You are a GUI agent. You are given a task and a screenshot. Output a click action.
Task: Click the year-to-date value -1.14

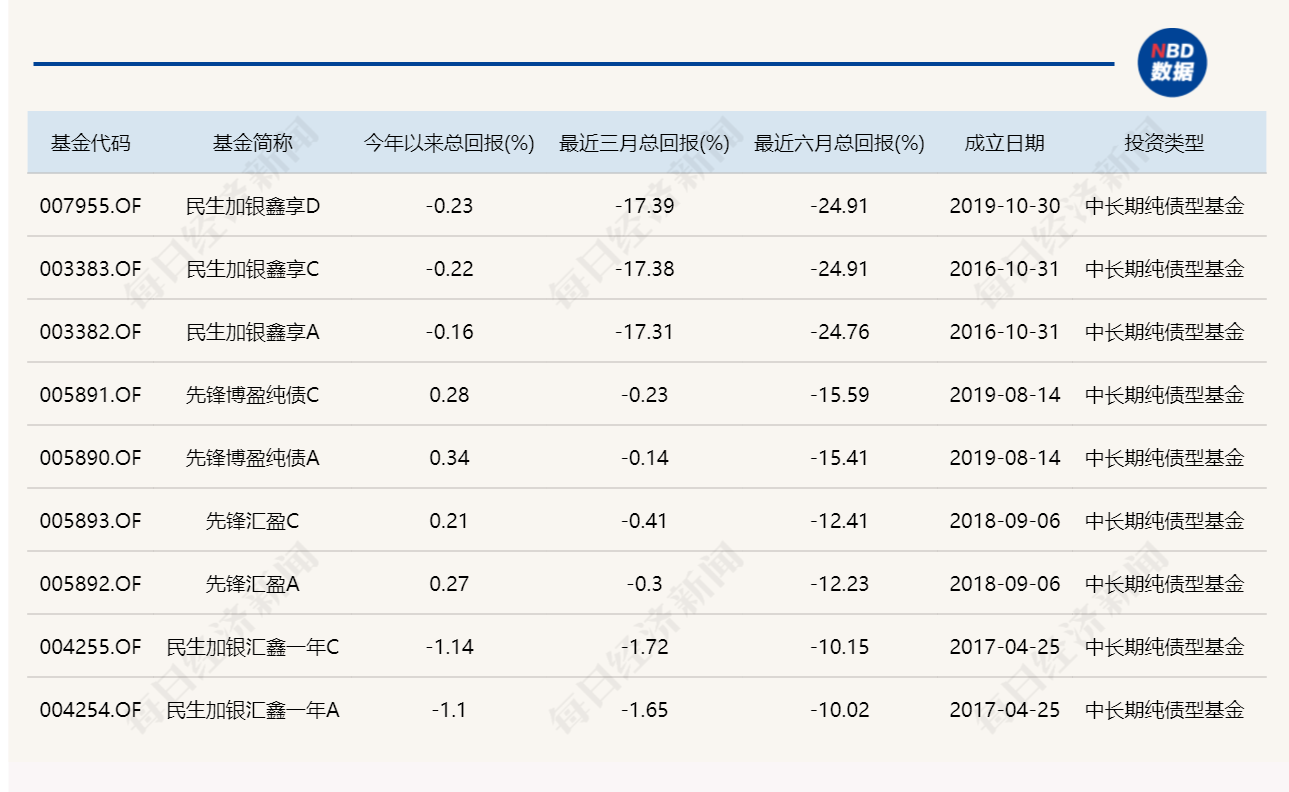click(449, 647)
